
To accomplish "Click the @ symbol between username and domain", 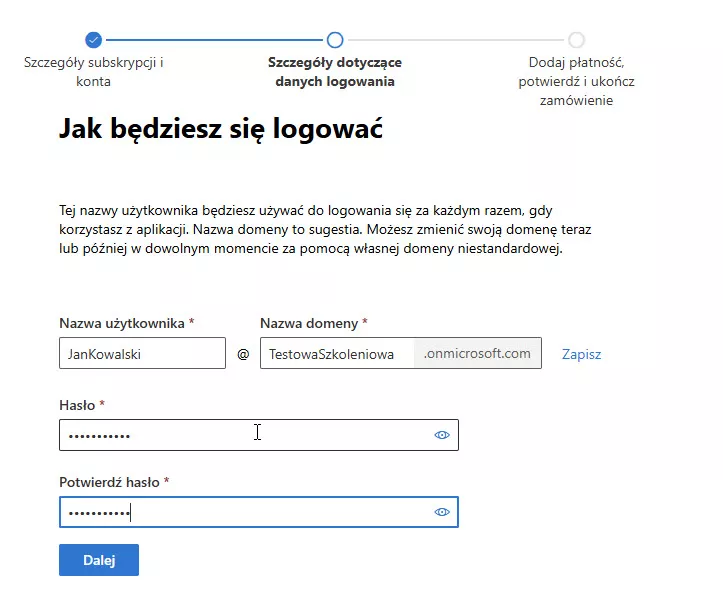I will point(243,354).
